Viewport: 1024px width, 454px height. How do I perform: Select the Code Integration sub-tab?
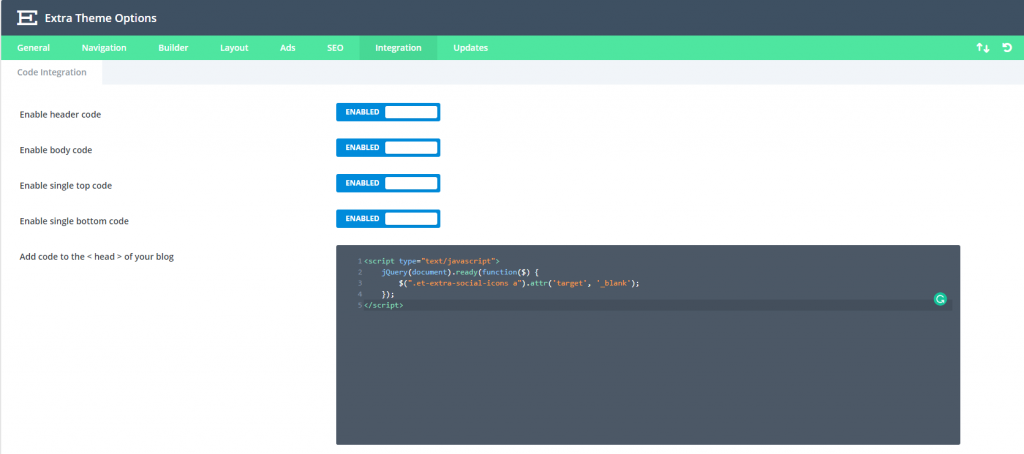click(51, 72)
